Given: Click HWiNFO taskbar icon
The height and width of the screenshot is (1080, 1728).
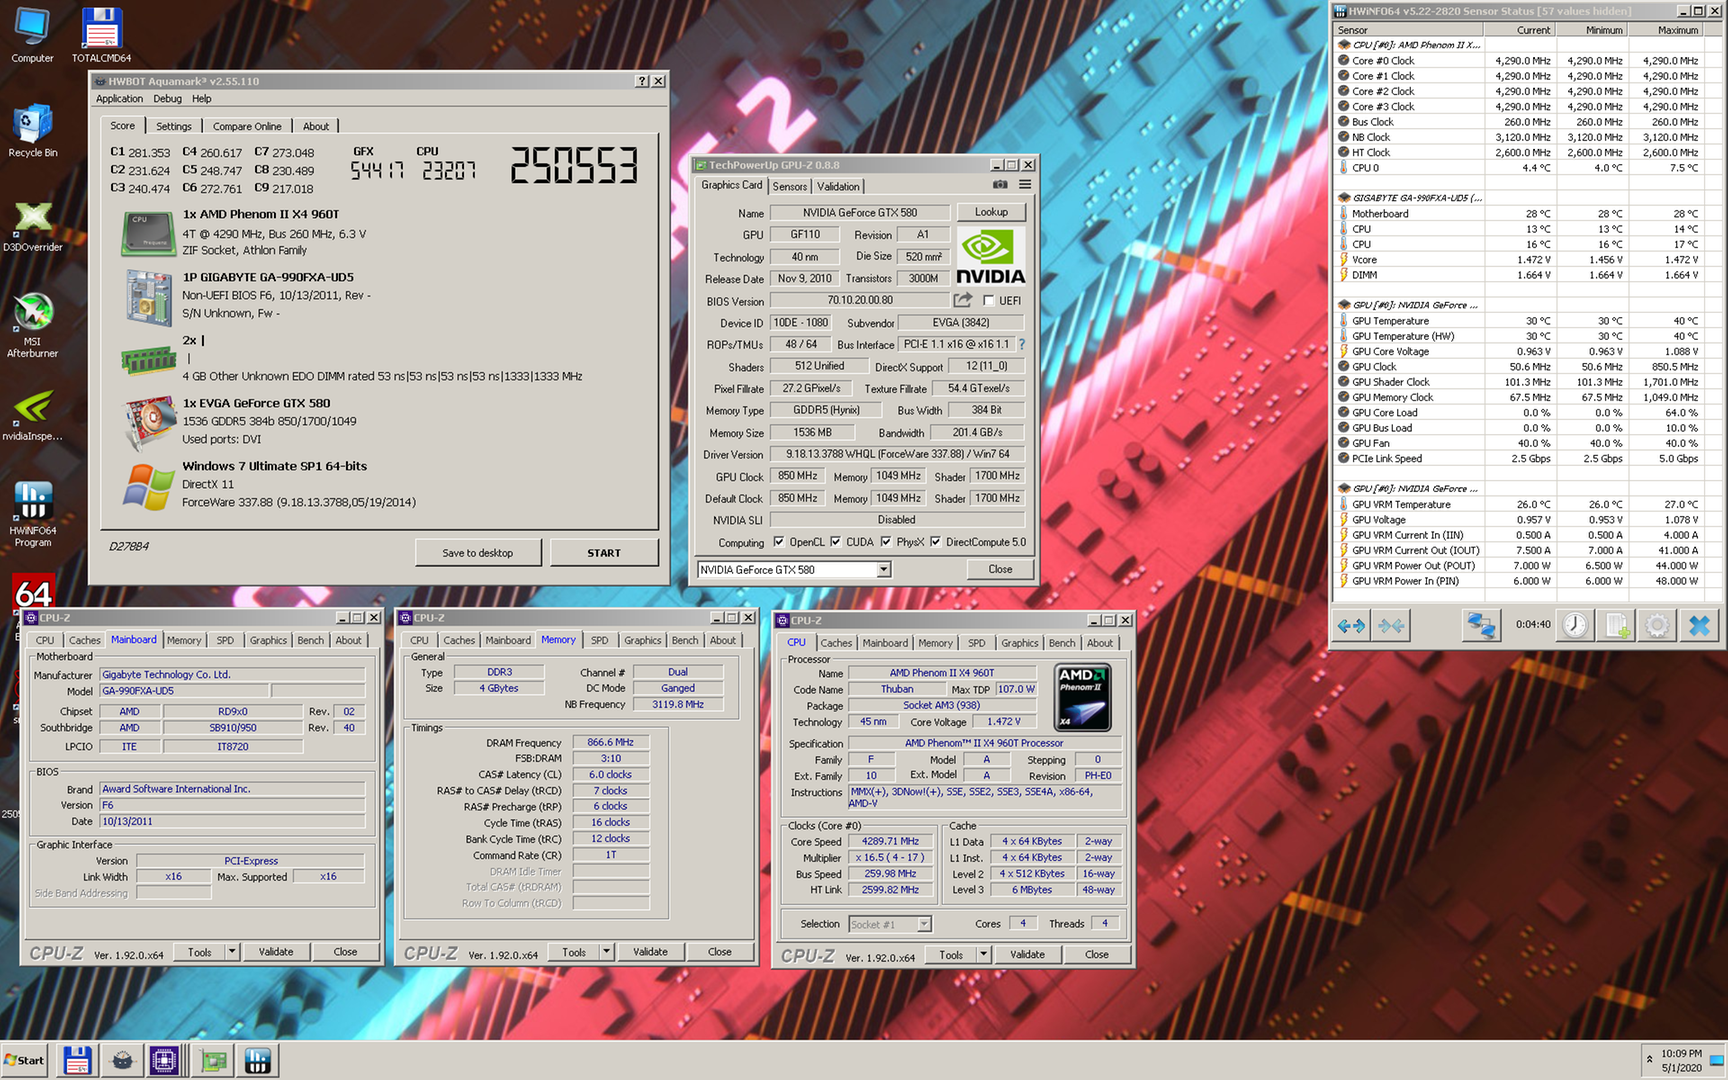Looking at the screenshot, I should 257,1060.
